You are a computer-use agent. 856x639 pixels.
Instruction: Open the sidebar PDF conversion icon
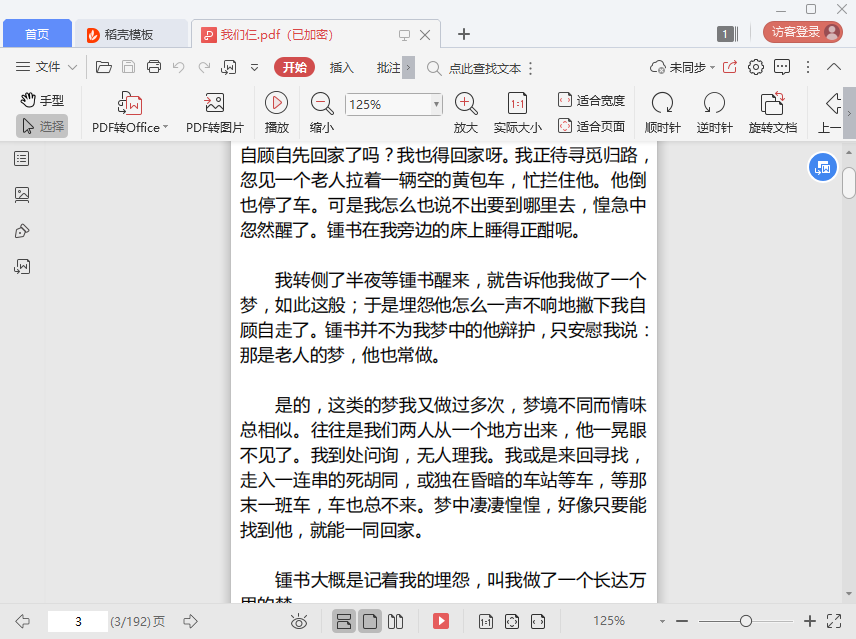[22, 267]
